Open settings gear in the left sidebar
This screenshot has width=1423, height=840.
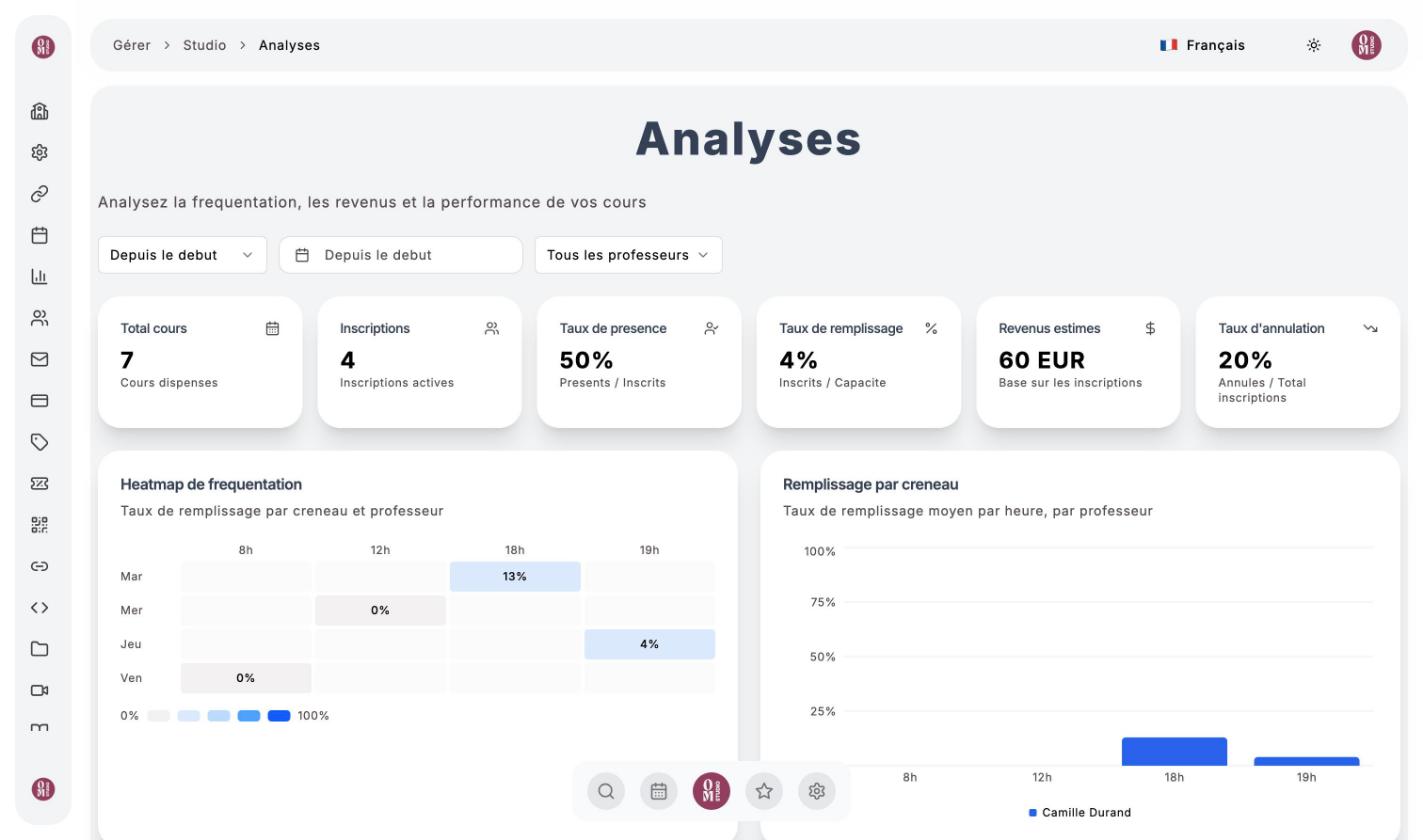[39, 152]
